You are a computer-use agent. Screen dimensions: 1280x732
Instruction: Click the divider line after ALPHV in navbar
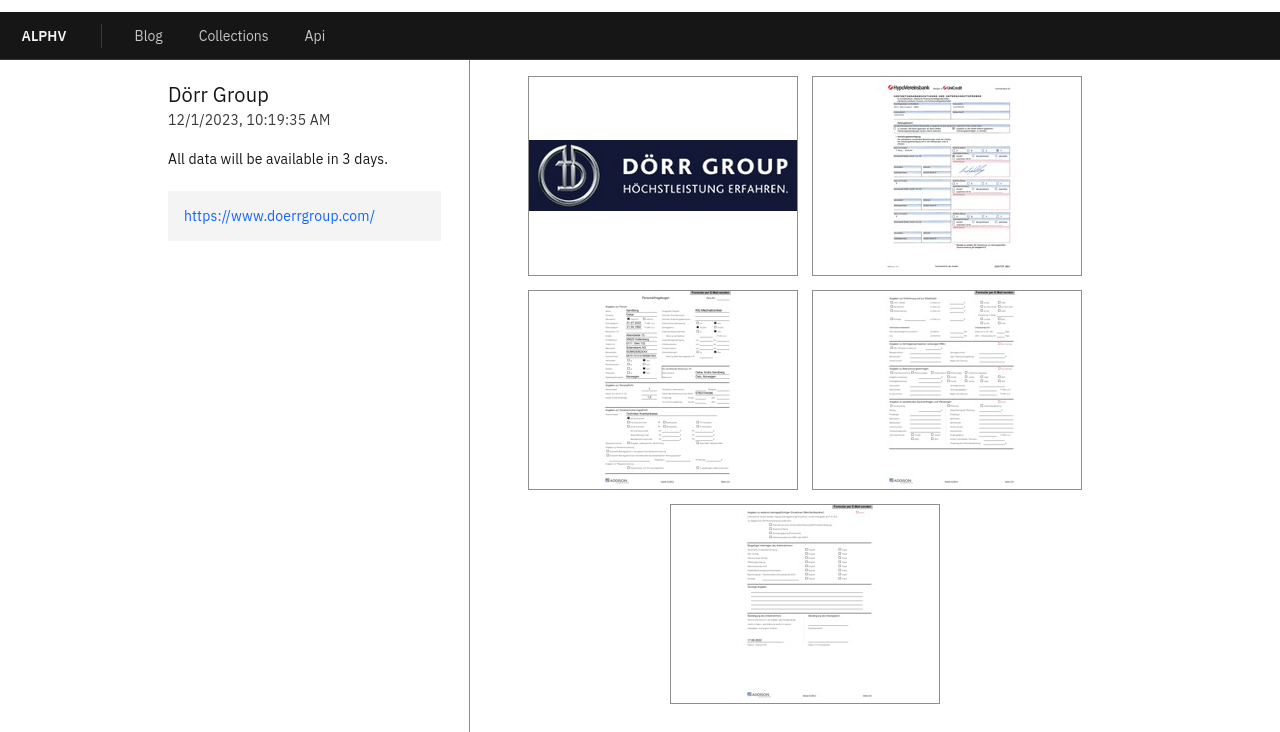pos(101,36)
